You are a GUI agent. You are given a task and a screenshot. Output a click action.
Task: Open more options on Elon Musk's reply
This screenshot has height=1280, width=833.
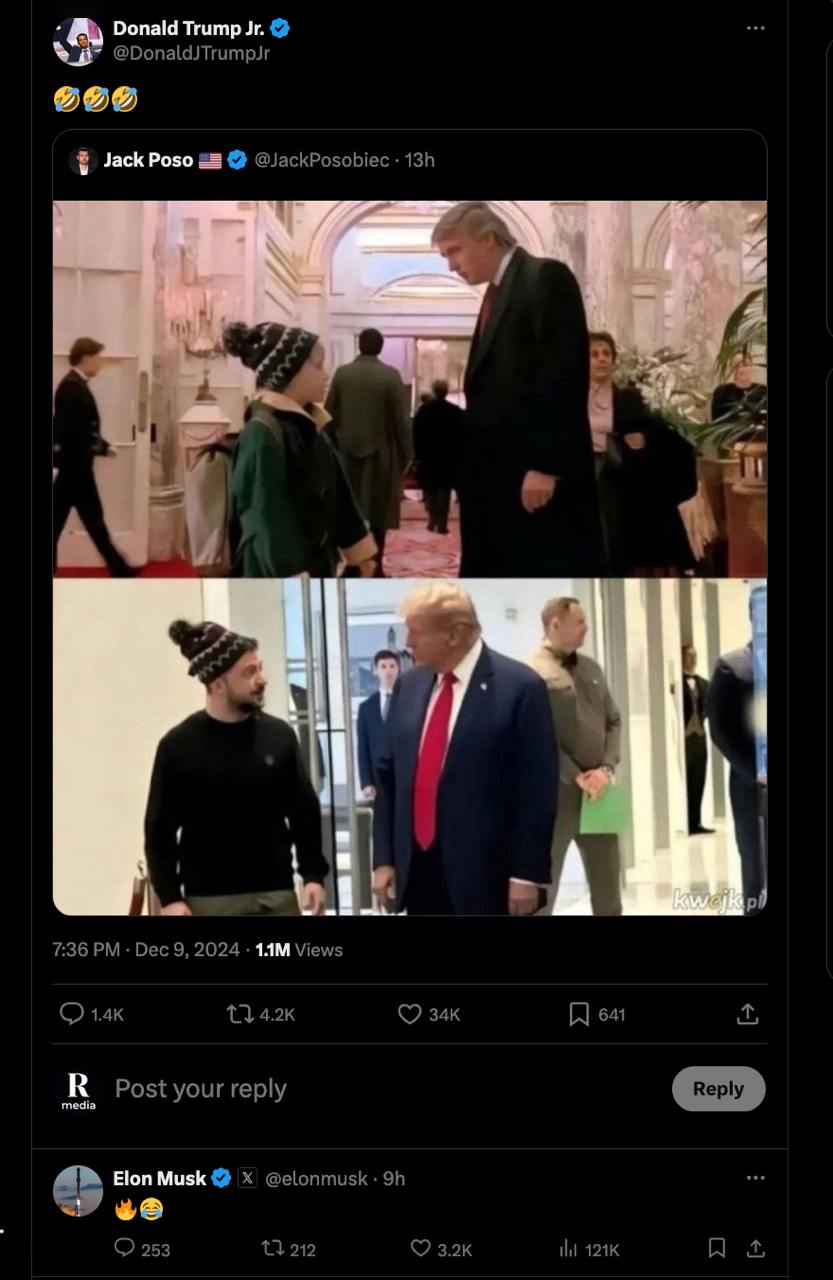coord(756,1178)
